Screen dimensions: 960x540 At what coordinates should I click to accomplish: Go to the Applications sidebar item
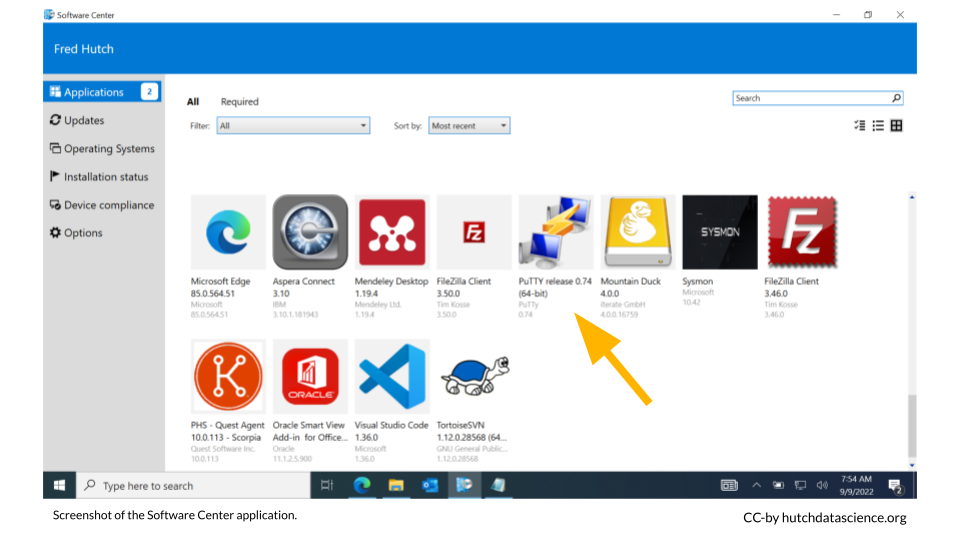pyautogui.click(x=102, y=92)
